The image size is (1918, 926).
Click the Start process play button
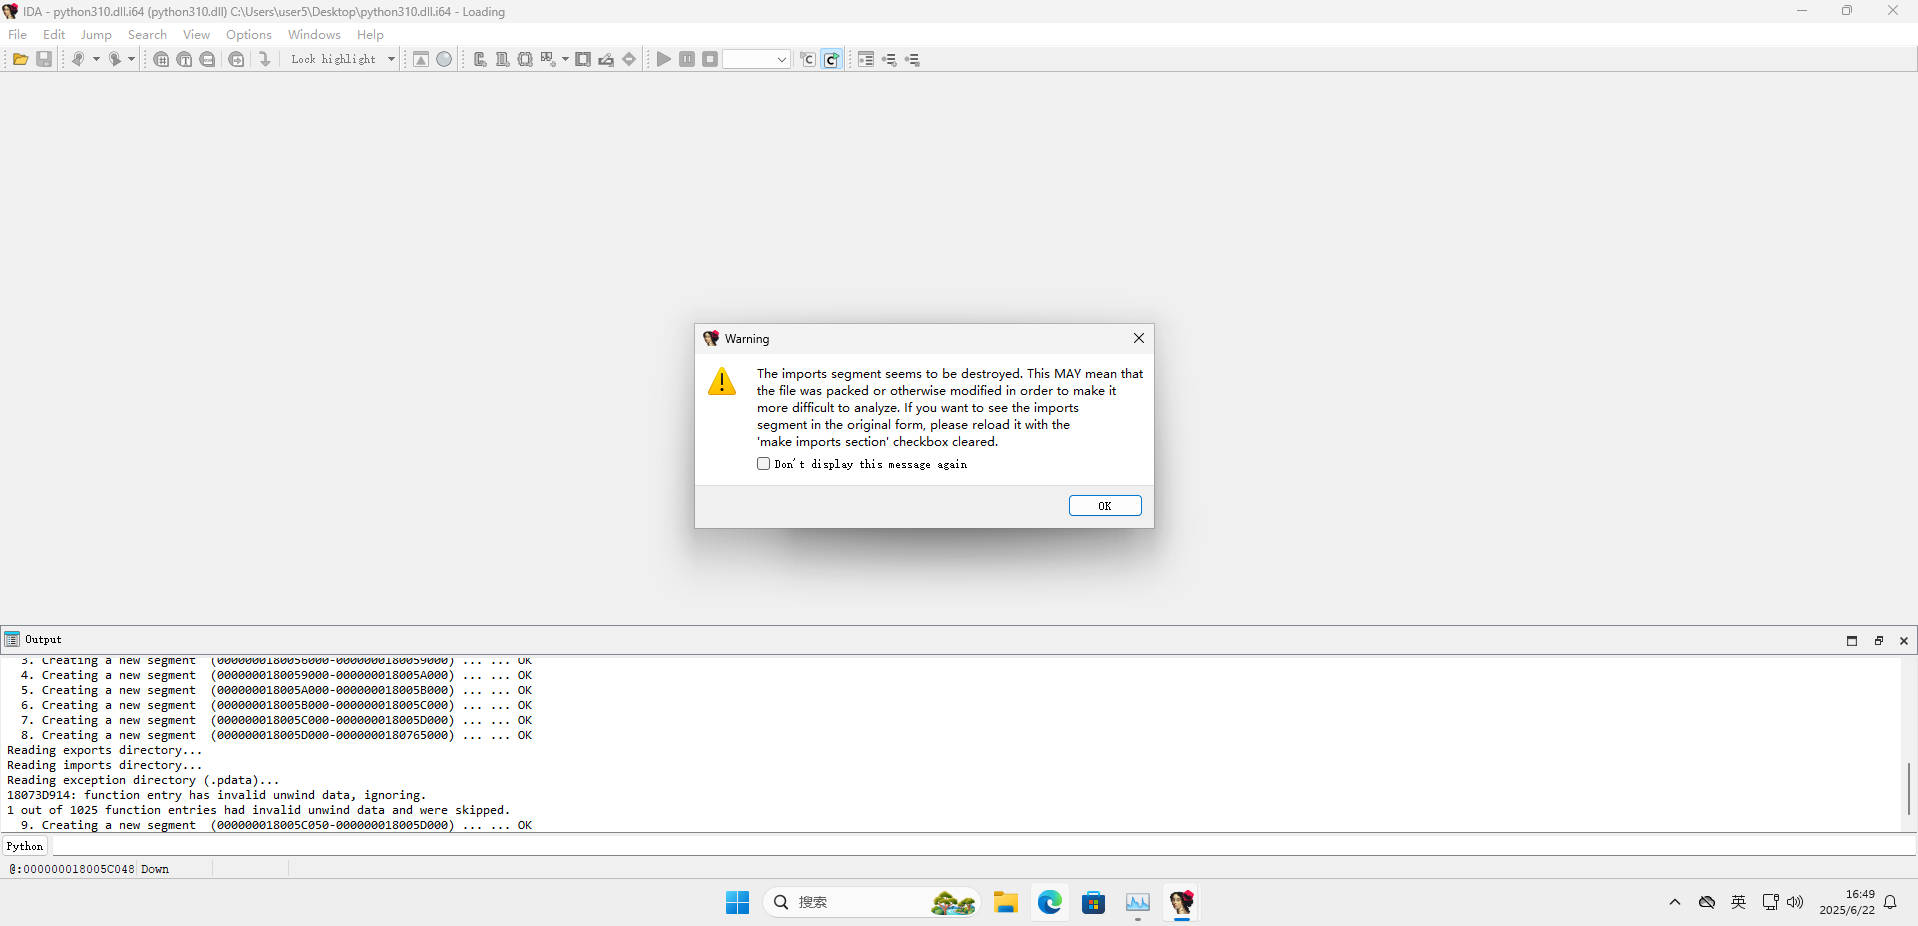(664, 59)
